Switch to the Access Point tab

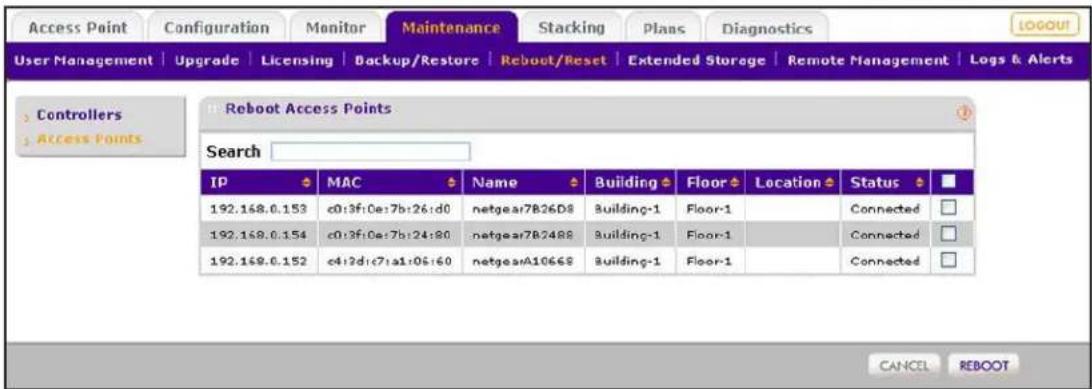[x=77, y=28]
